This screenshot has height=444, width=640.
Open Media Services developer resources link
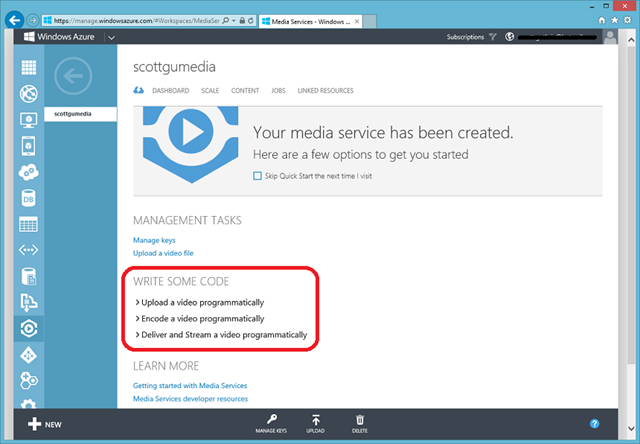click(190, 399)
